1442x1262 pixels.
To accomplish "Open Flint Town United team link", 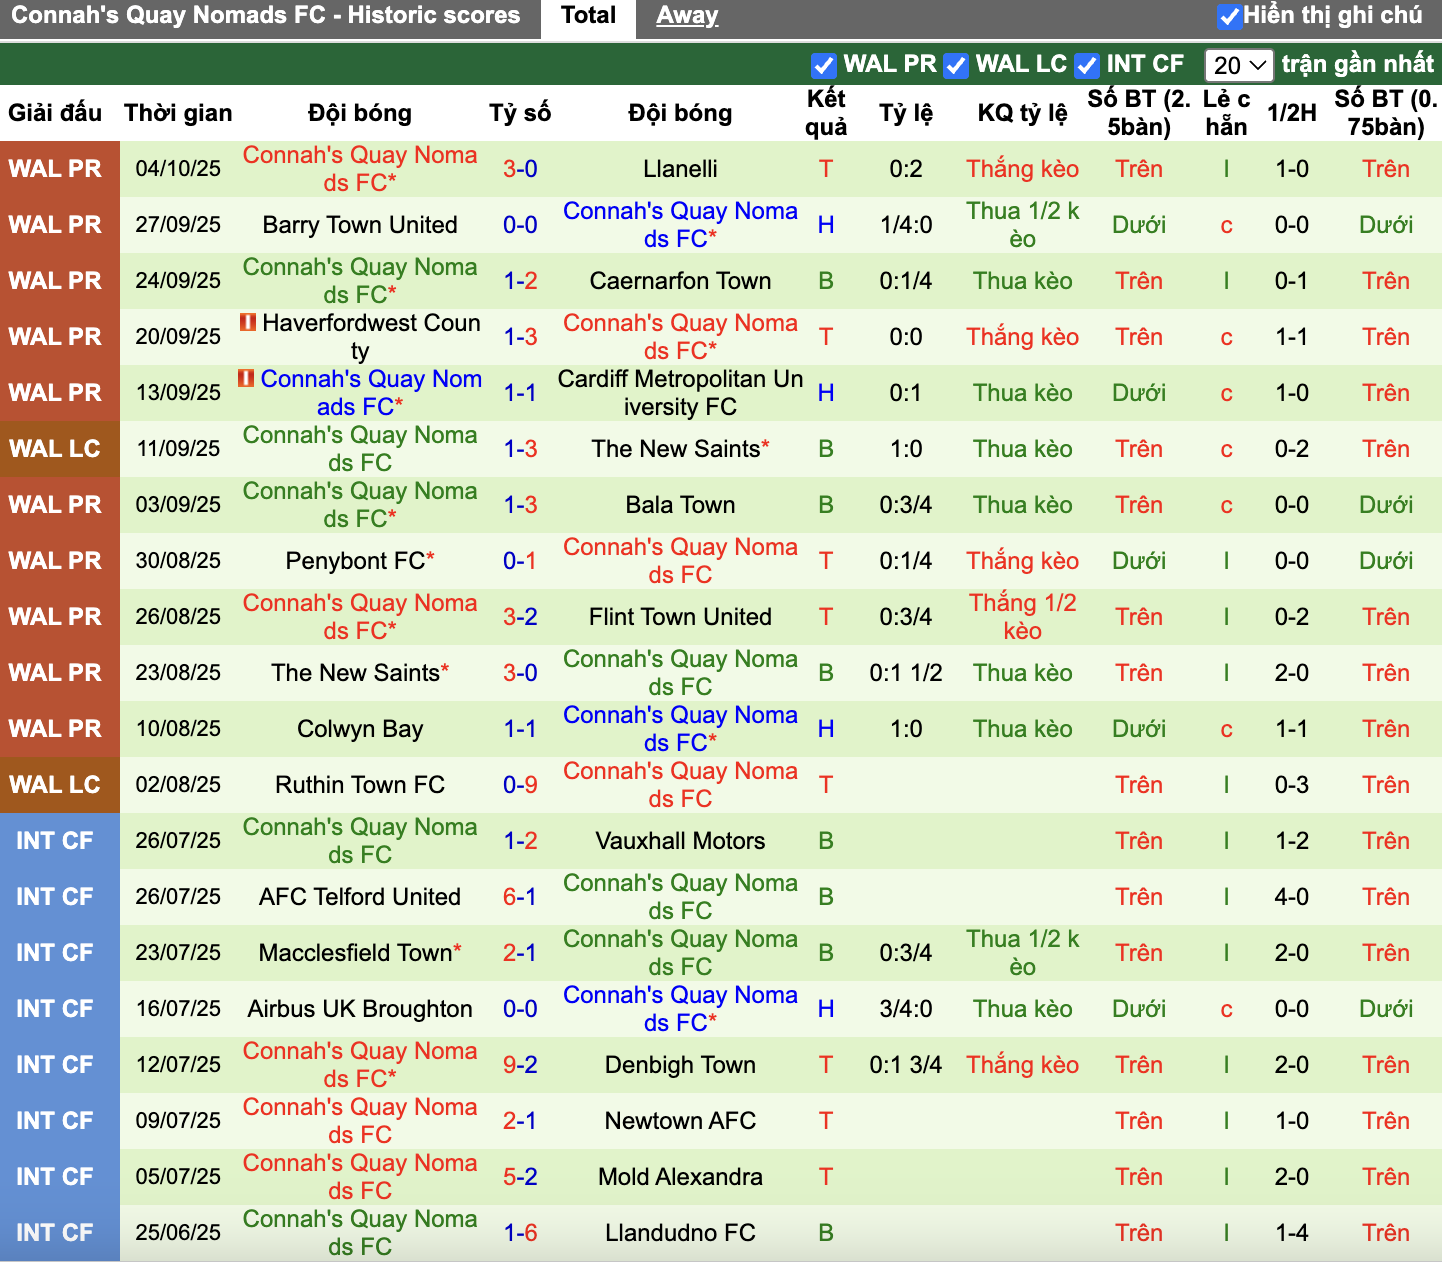I will tap(680, 617).
